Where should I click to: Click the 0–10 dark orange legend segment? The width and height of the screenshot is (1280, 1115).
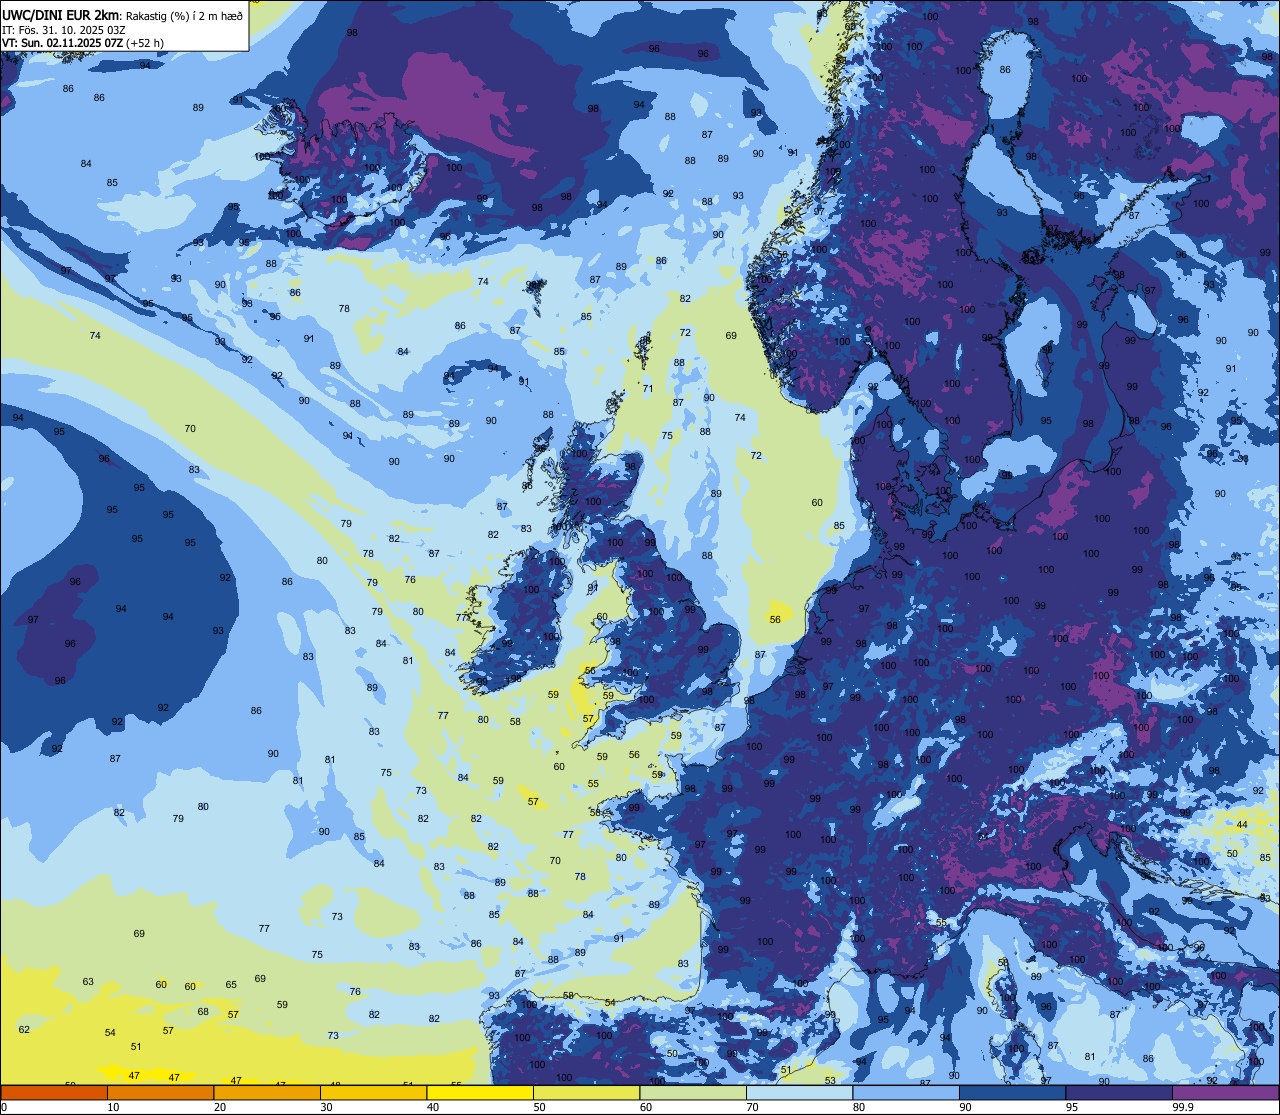pos(54,1092)
